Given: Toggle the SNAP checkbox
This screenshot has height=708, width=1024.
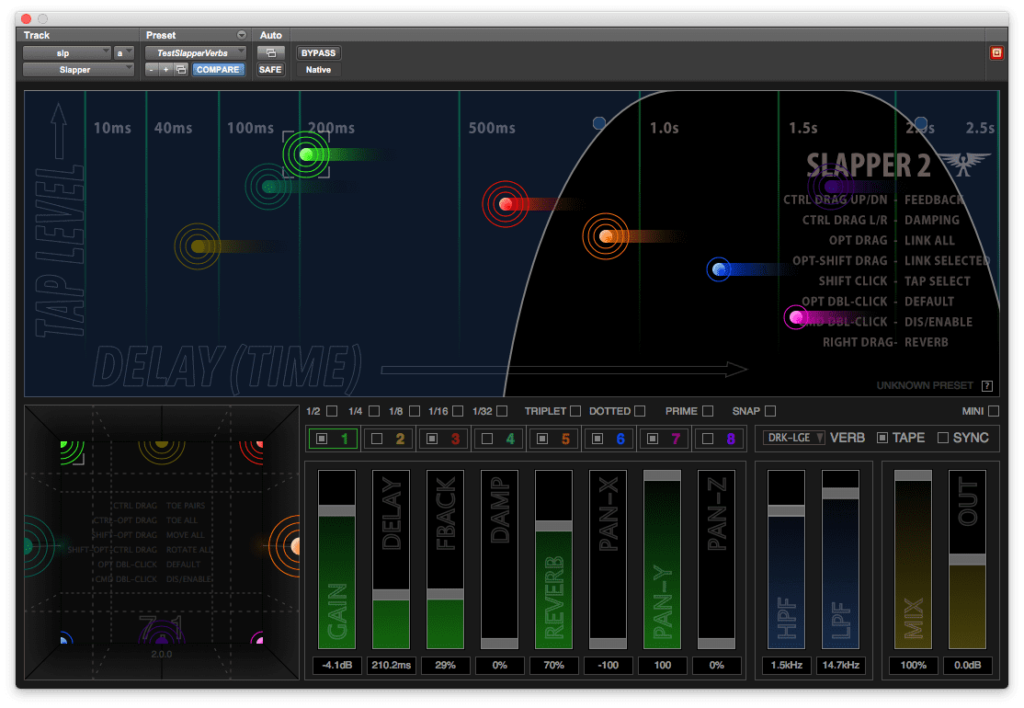Looking at the screenshot, I should click(769, 411).
